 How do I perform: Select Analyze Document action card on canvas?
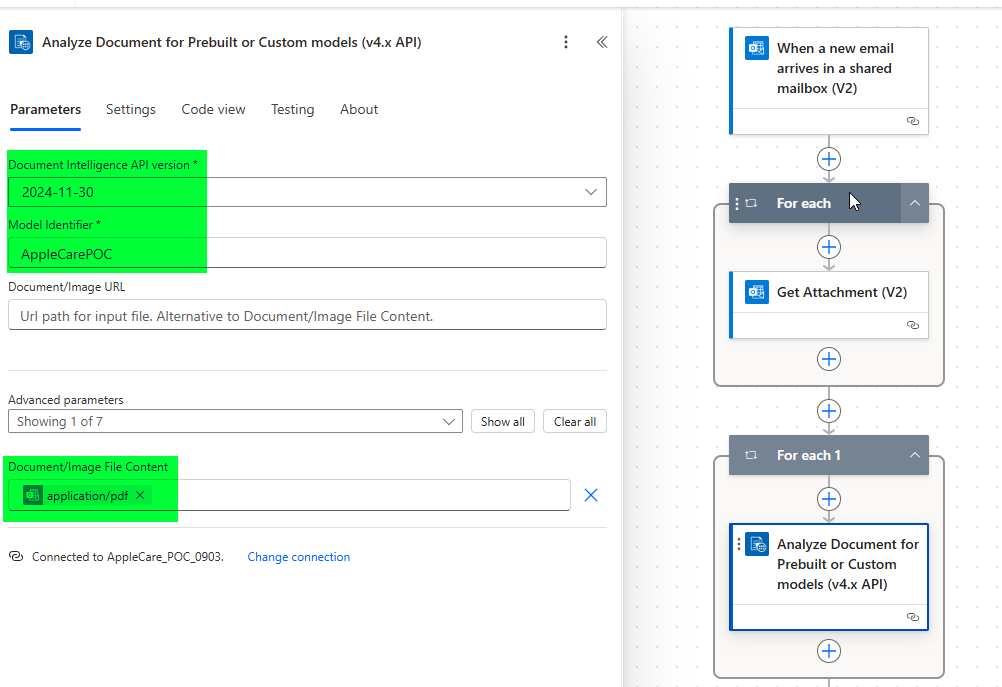829,577
